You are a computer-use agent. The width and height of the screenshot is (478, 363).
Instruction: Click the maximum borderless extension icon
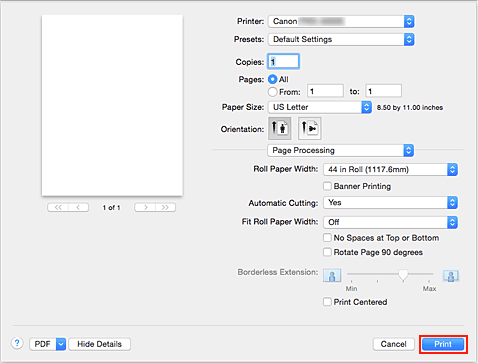[x=451, y=276]
